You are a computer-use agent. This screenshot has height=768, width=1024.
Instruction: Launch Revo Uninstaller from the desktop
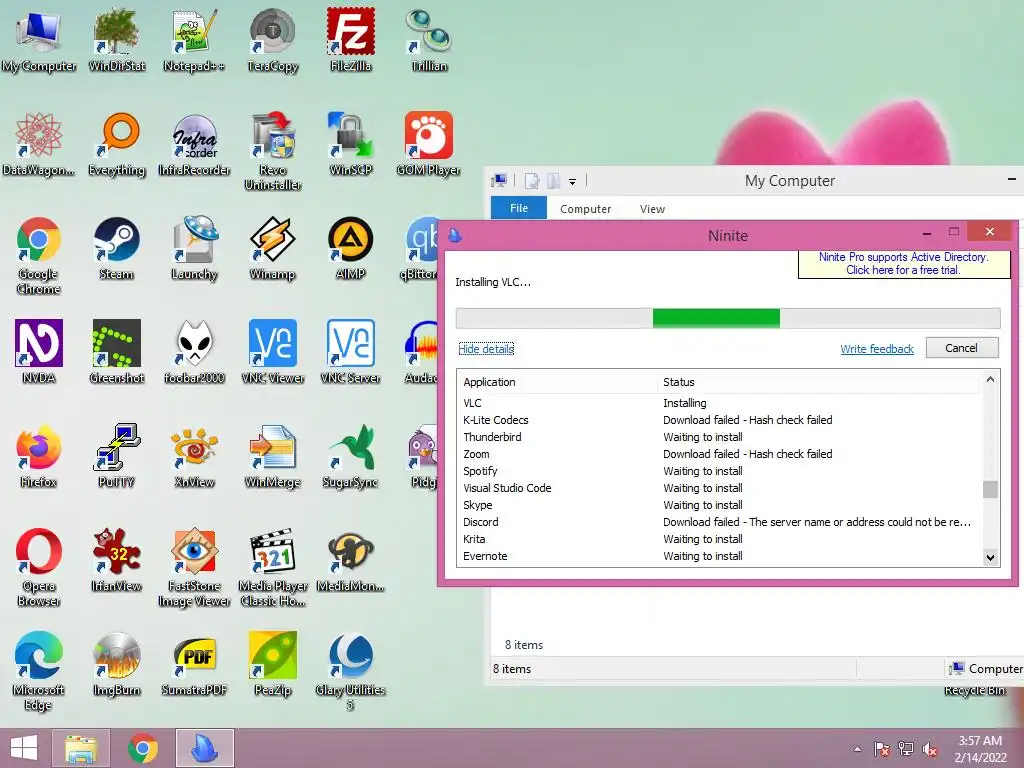pyautogui.click(x=272, y=150)
